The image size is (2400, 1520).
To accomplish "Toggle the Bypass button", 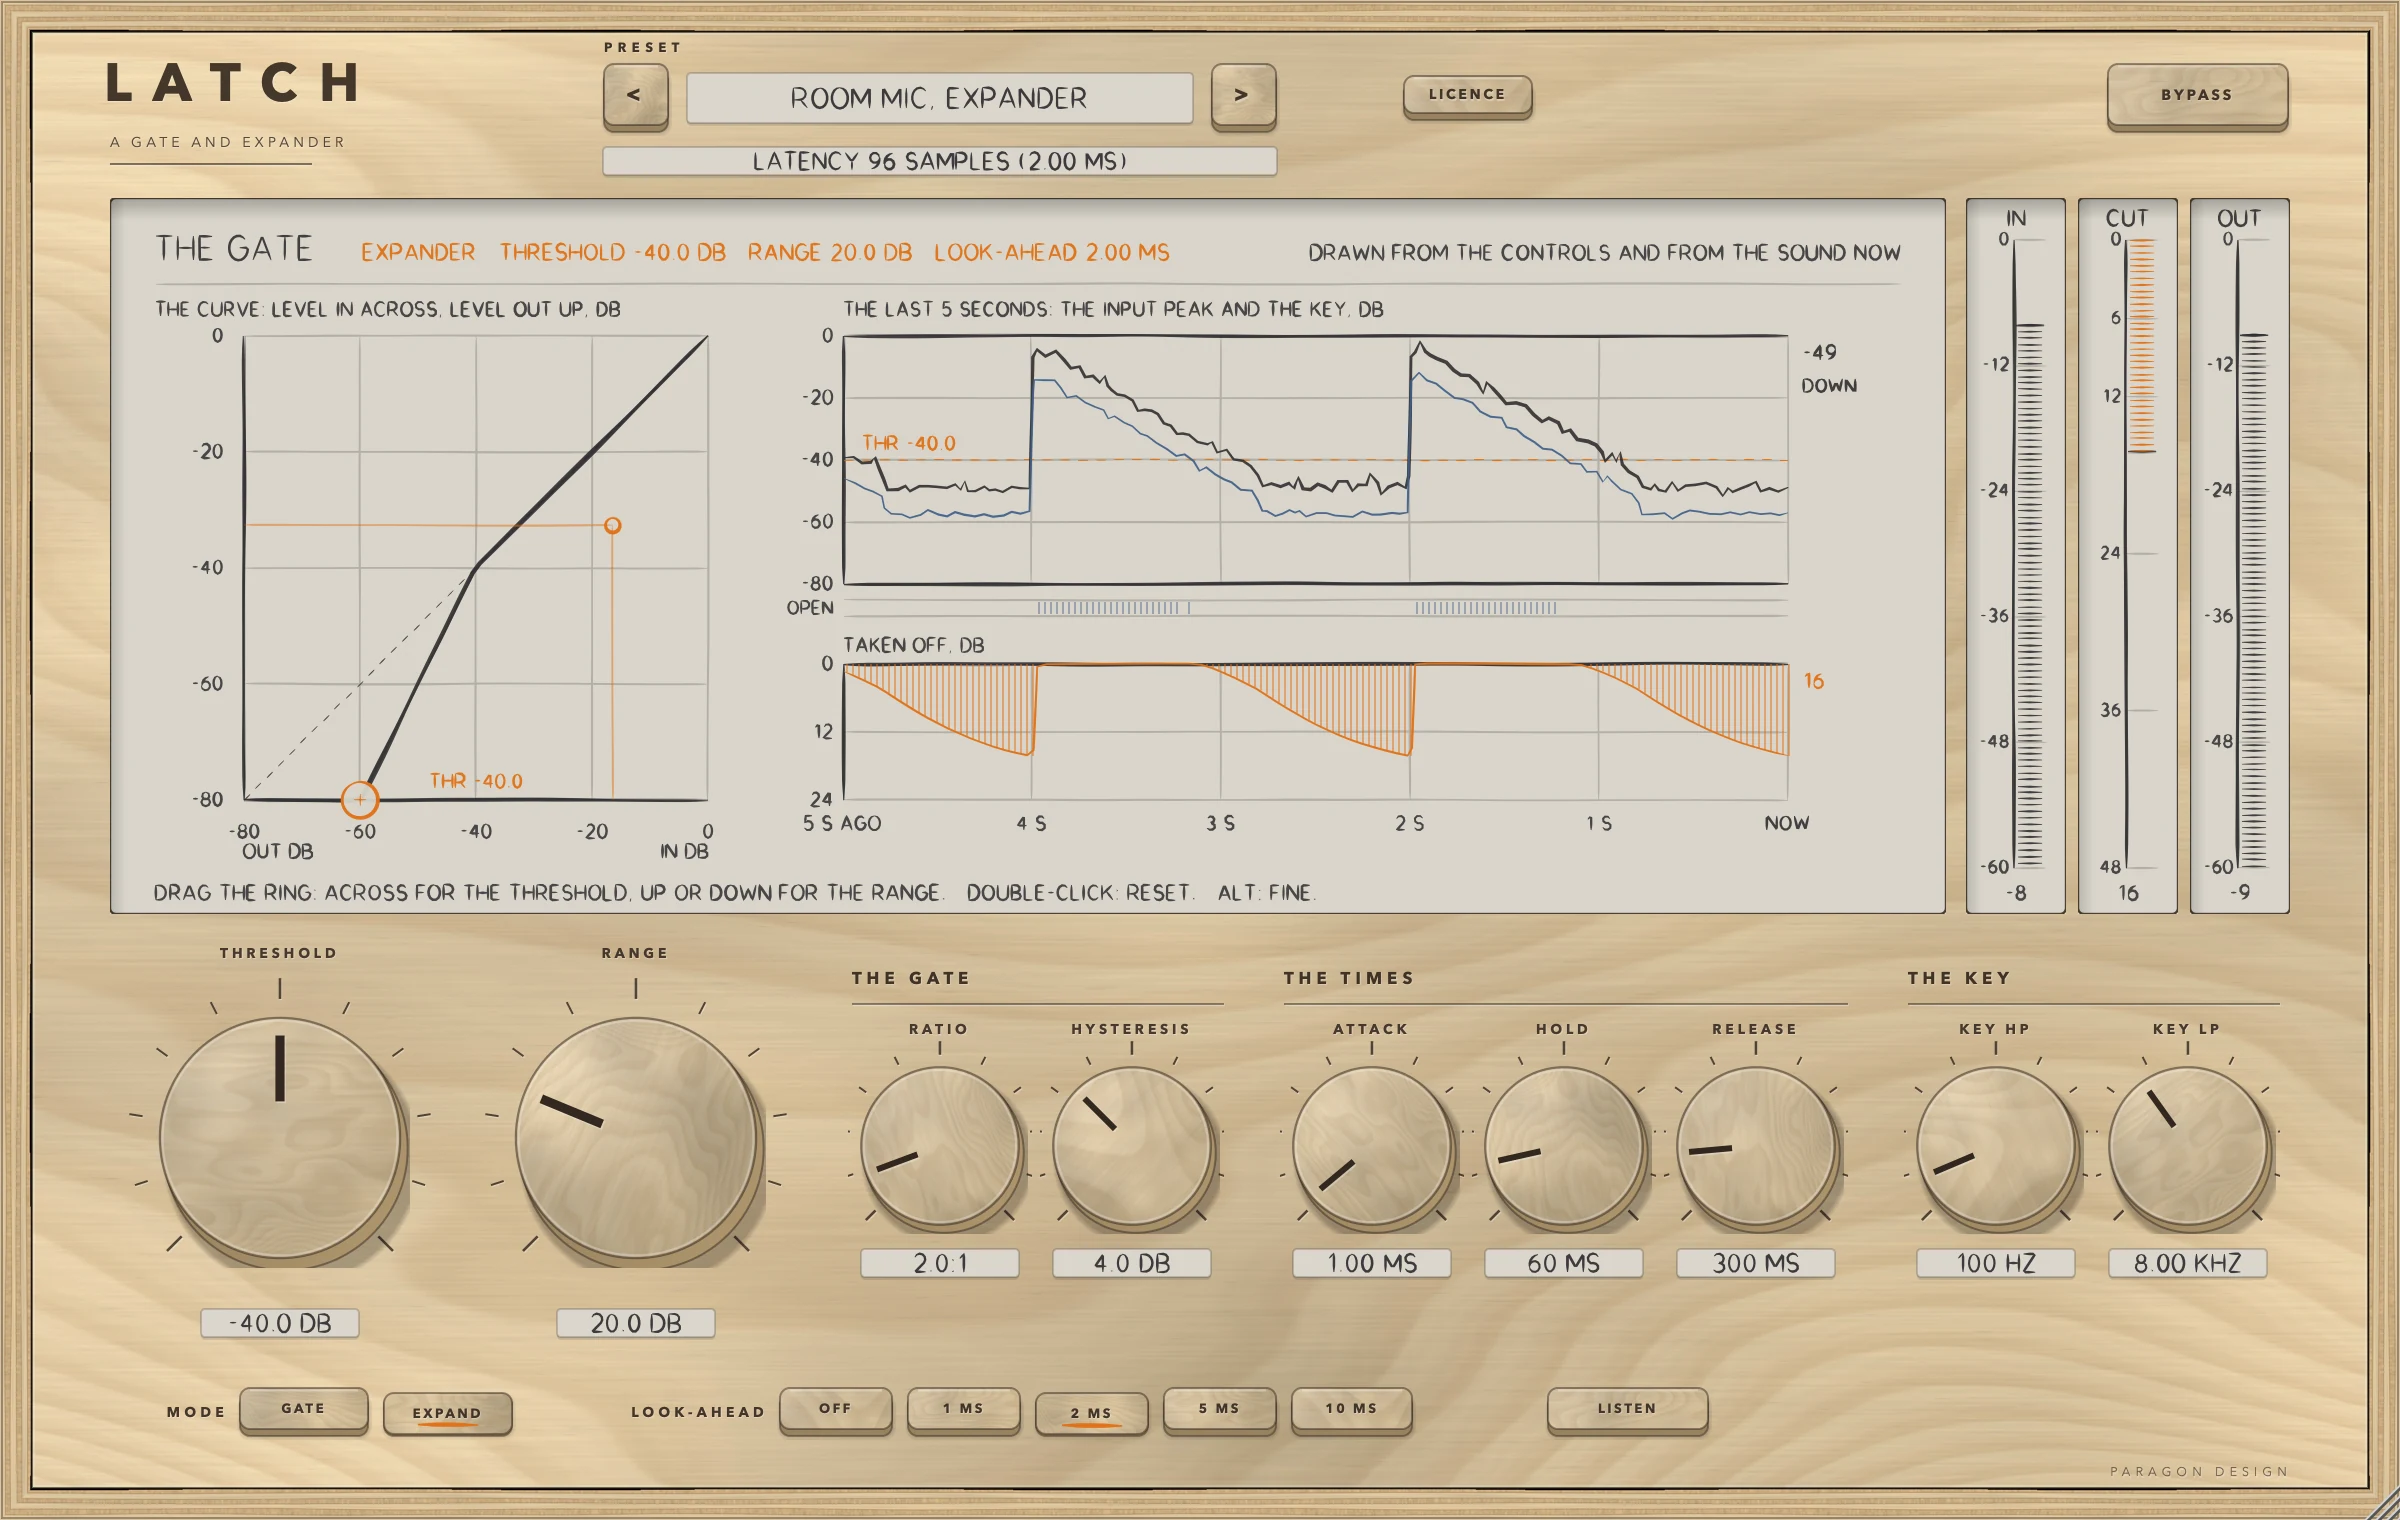I will click(x=2197, y=96).
